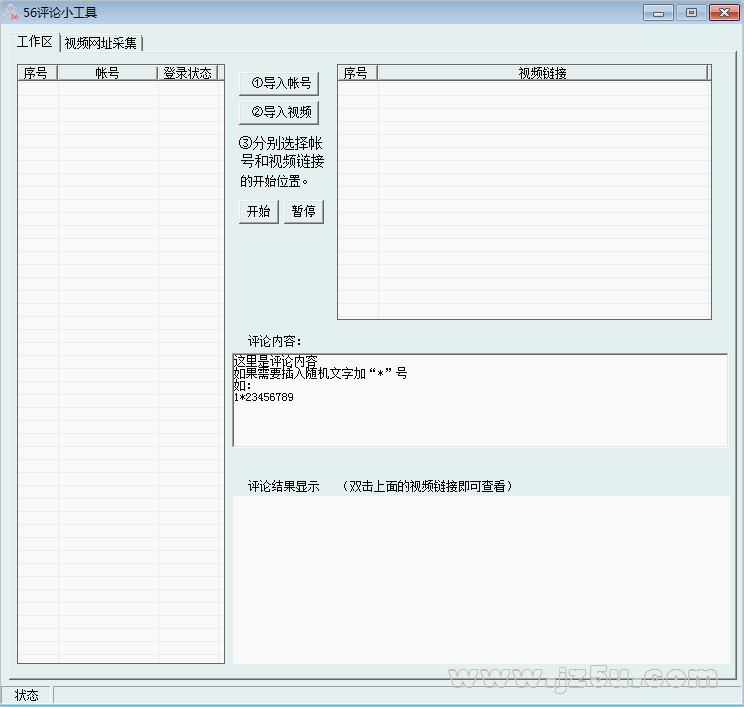Click the ①导入帐号 button
The width and height of the screenshot is (744, 707).
279,84
